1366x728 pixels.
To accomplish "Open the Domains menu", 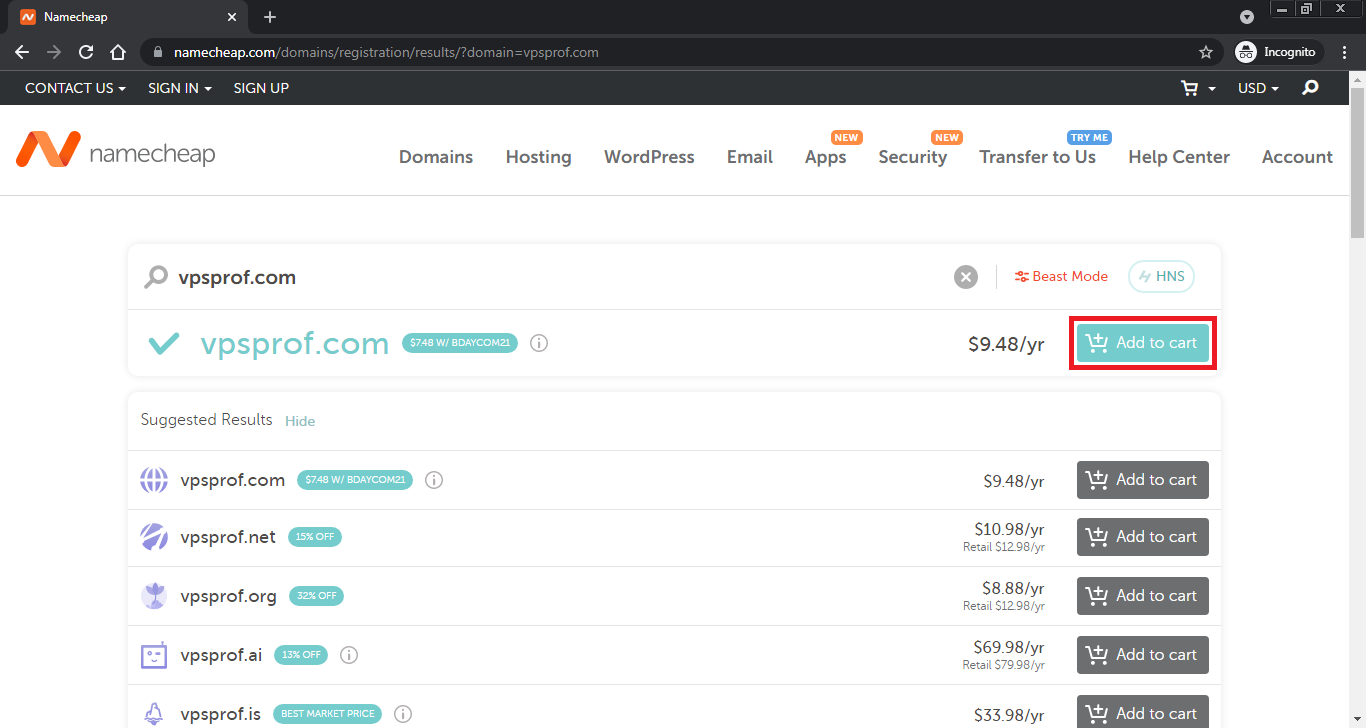I will (436, 157).
